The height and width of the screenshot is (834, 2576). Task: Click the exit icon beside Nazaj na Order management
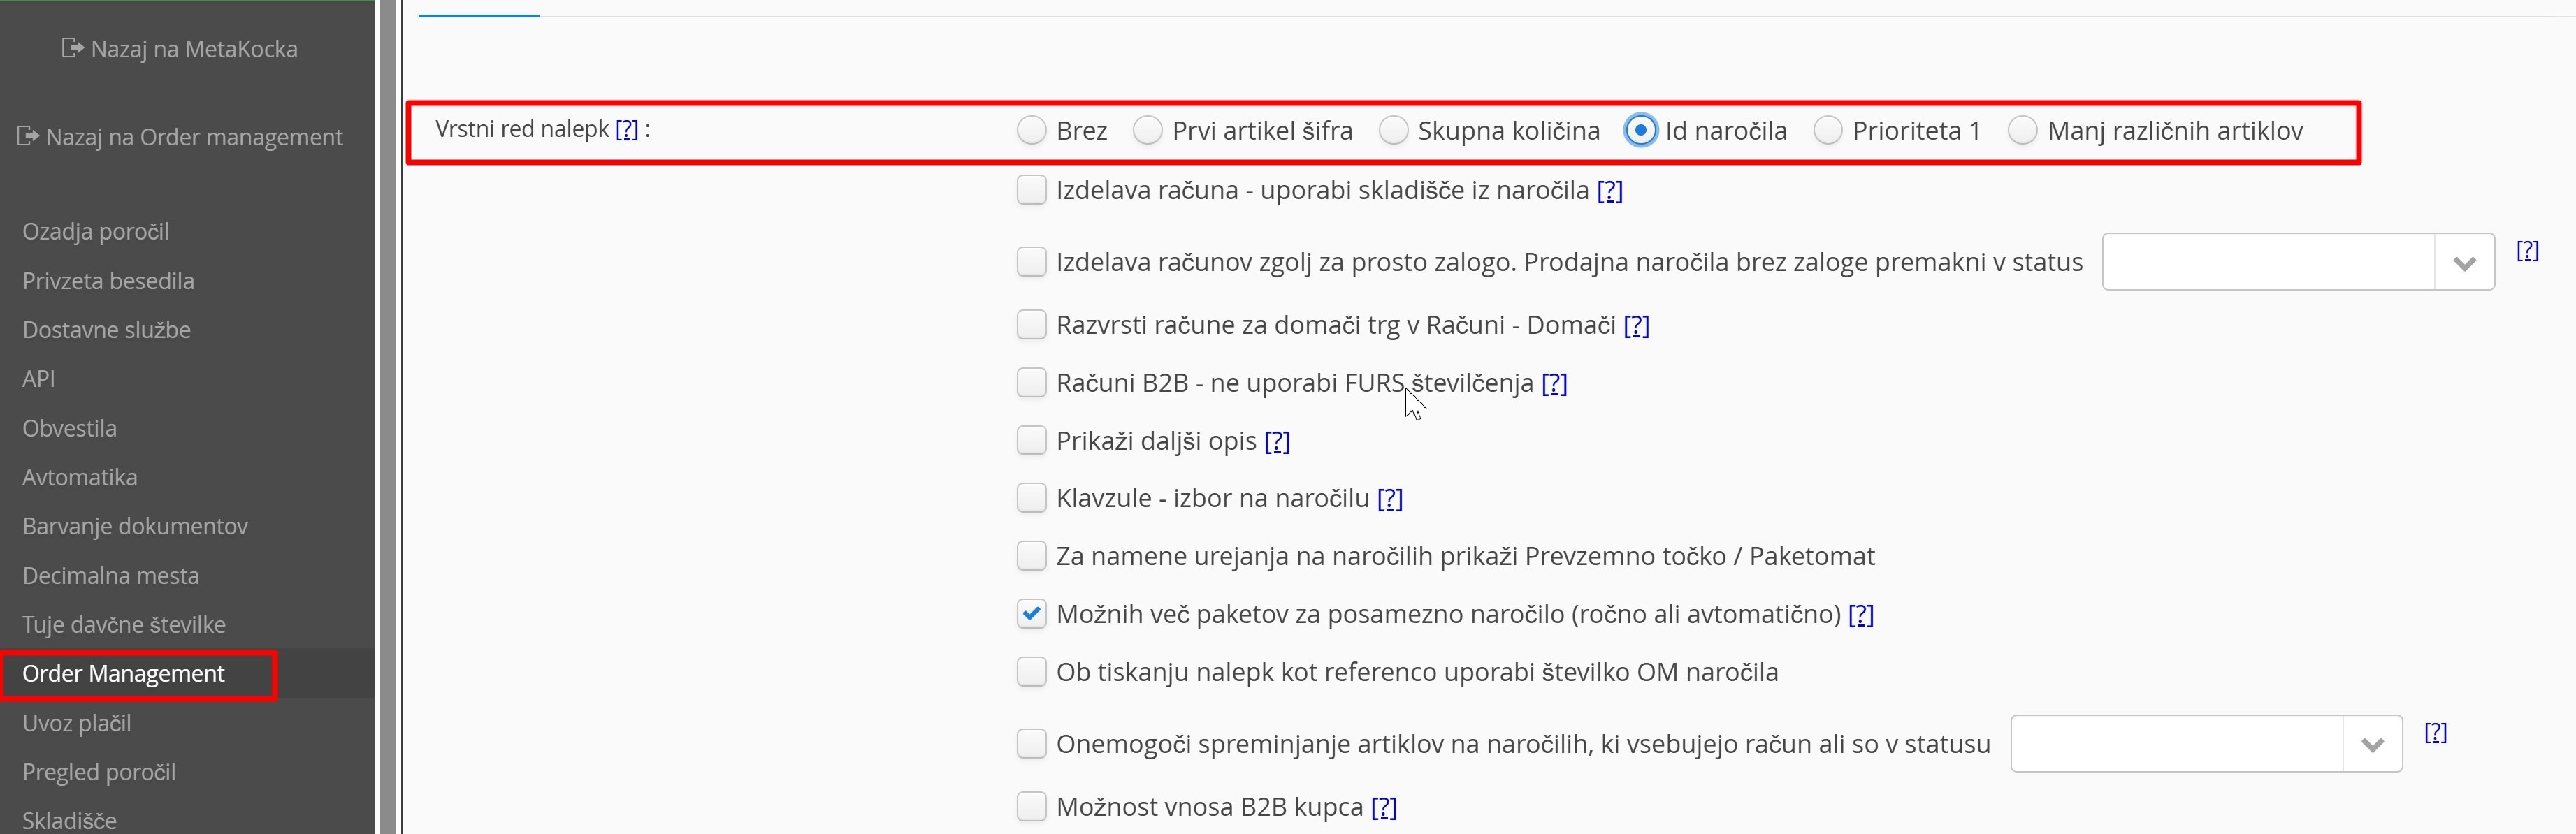point(28,136)
